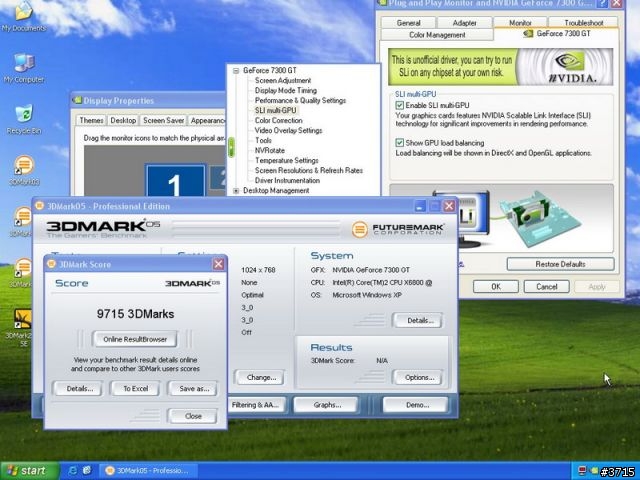Switch to the GeForce 7300 GT tab
640x480 pixels.
[x=557, y=33]
